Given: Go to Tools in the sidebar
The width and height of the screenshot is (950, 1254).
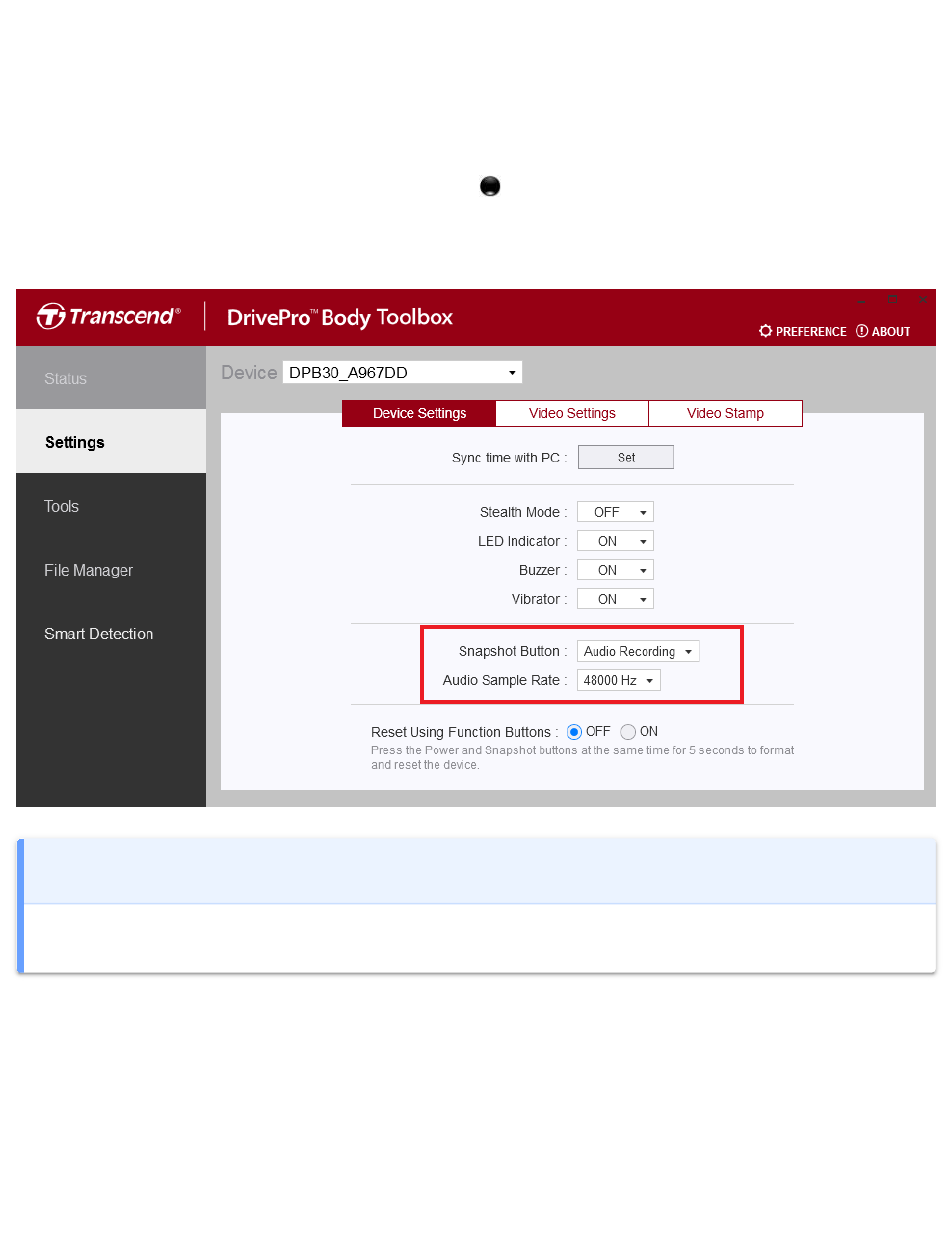Looking at the screenshot, I should pyautogui.click(x=111, y=506).
